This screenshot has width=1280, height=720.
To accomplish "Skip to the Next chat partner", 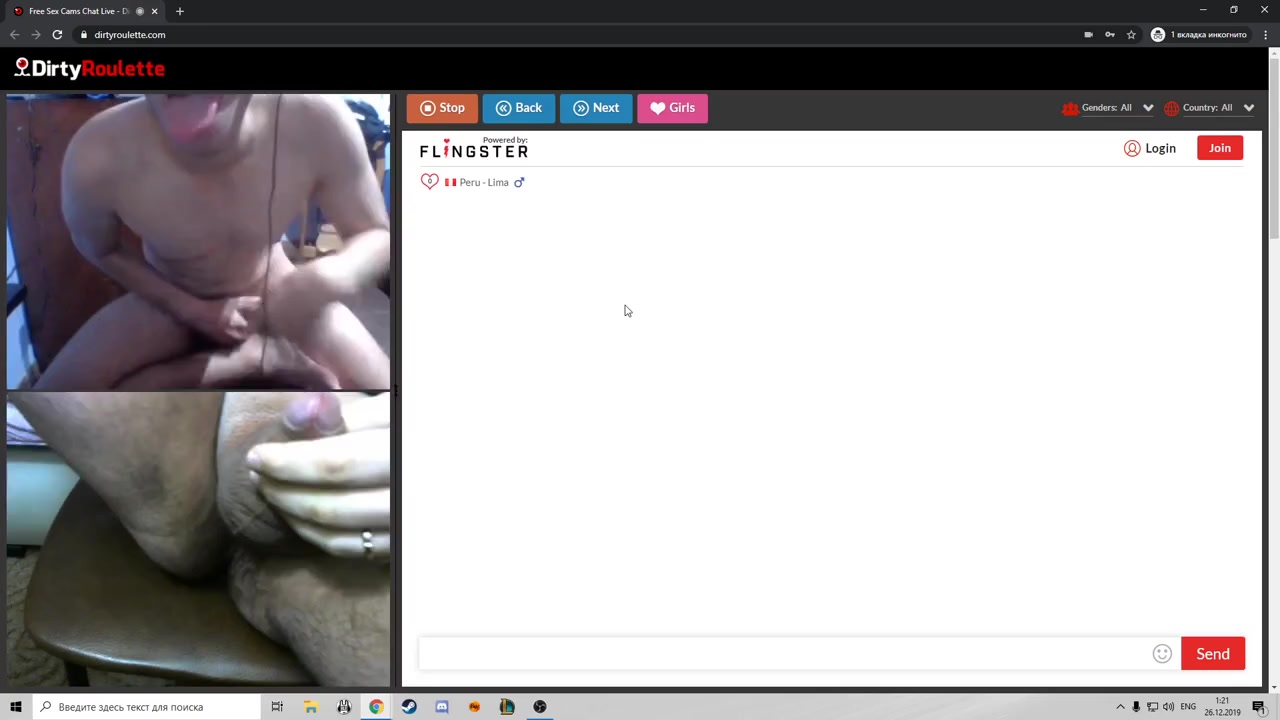I will coord(596,108).
